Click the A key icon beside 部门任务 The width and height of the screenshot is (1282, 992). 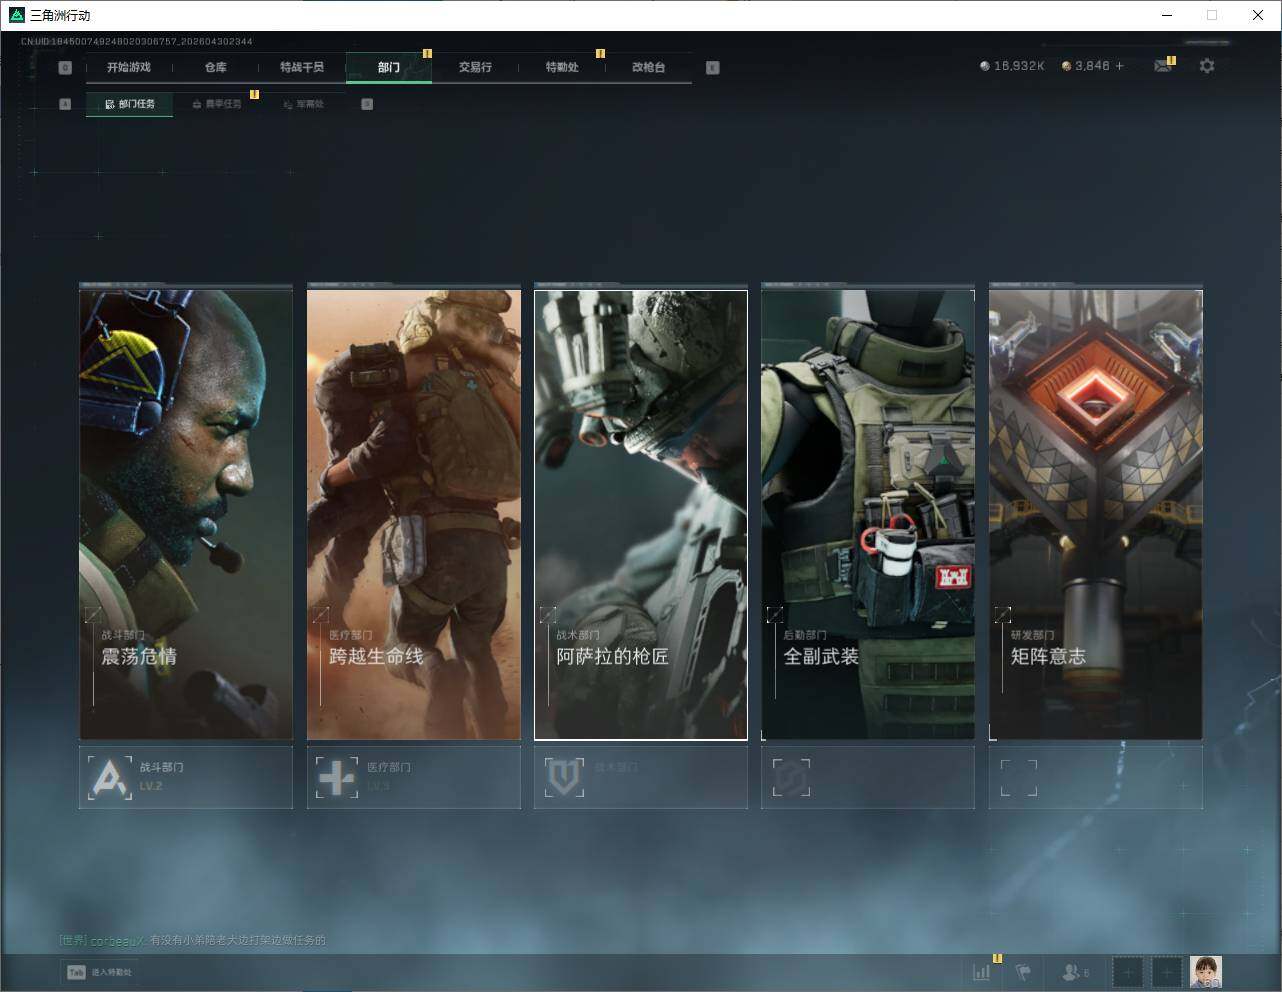(x=65, y=104)
